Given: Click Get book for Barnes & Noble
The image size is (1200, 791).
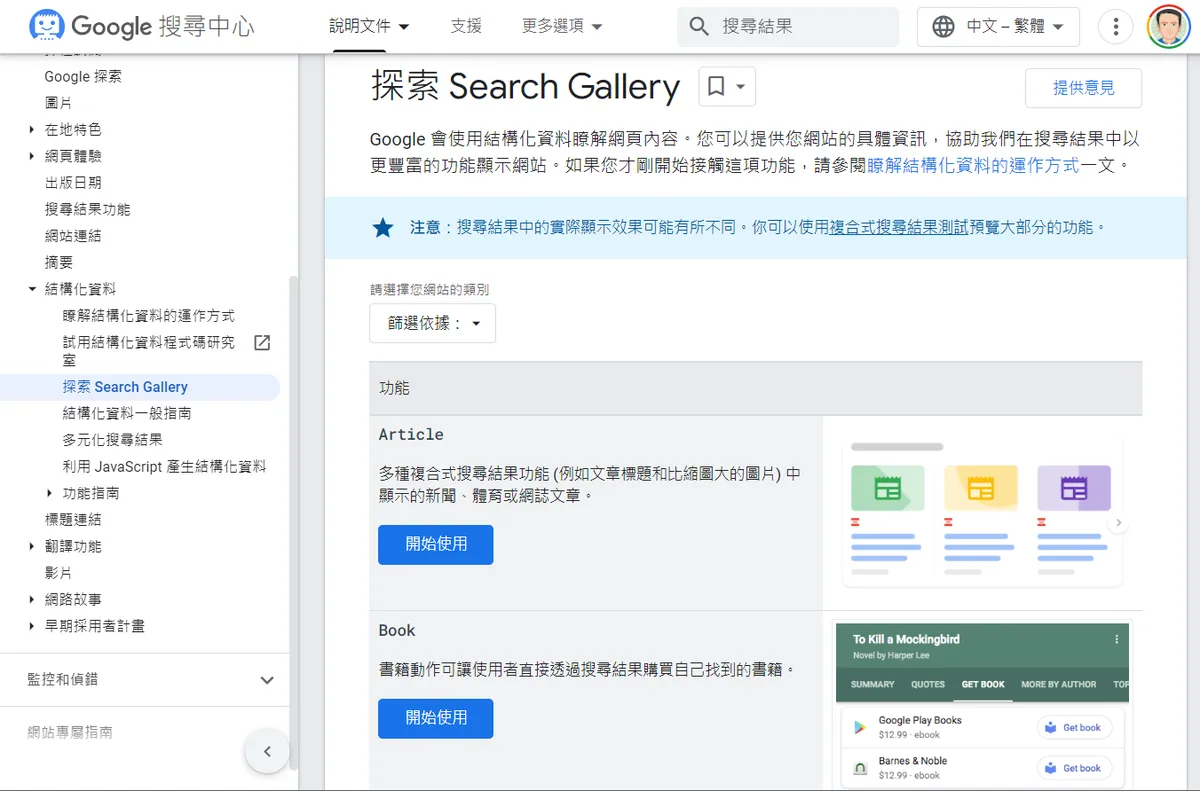Looking at the screenshot, I should coord(1074,768).
